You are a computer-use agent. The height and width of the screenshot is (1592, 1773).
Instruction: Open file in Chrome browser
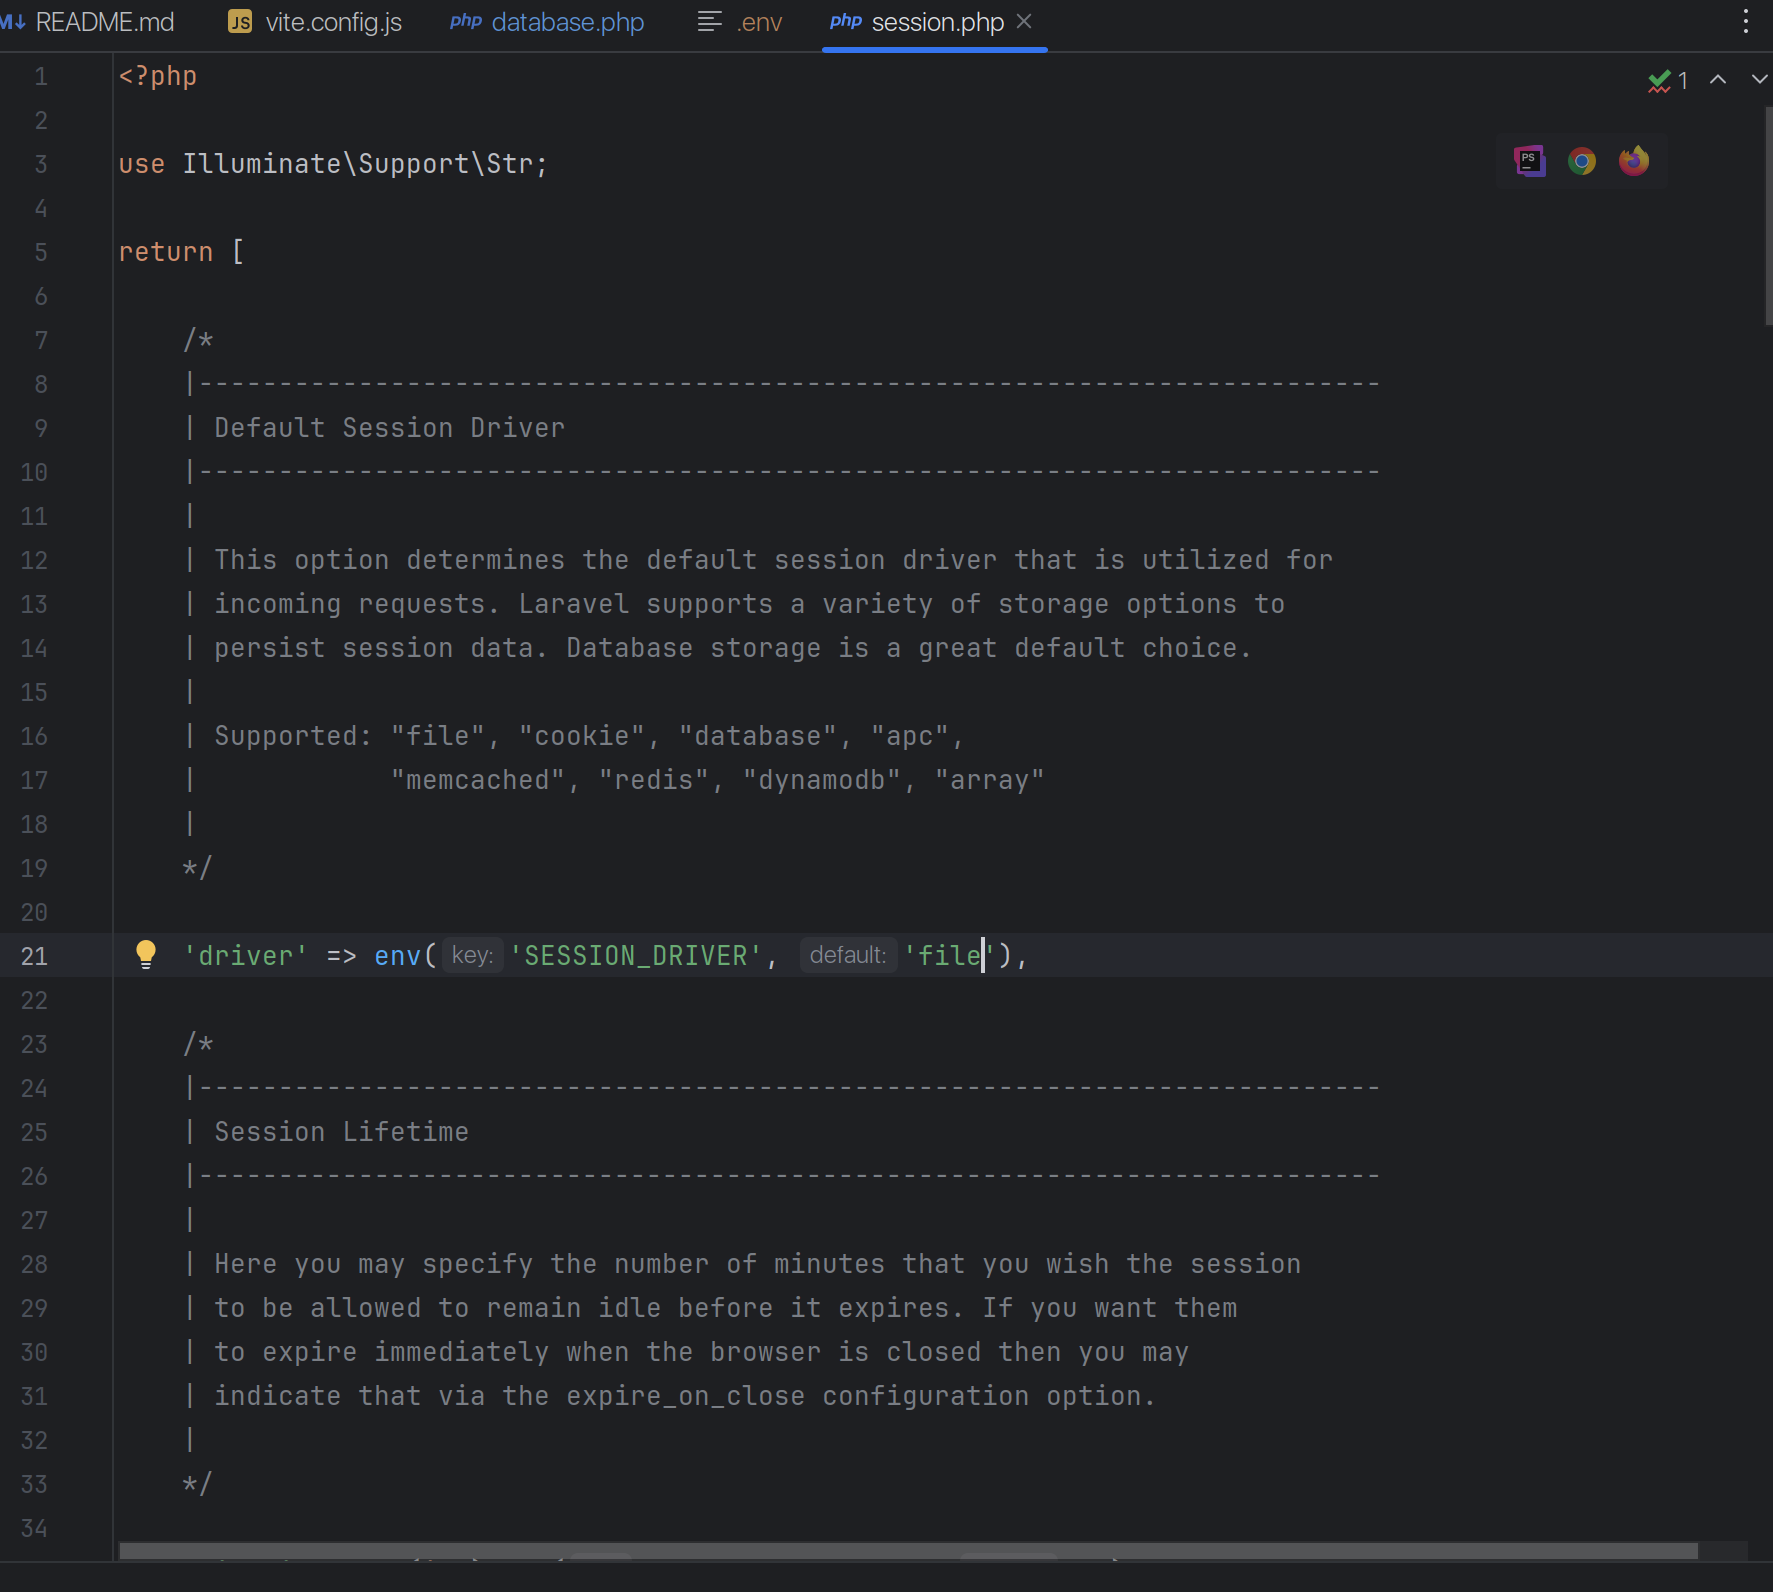click(x=1582, y=161)
